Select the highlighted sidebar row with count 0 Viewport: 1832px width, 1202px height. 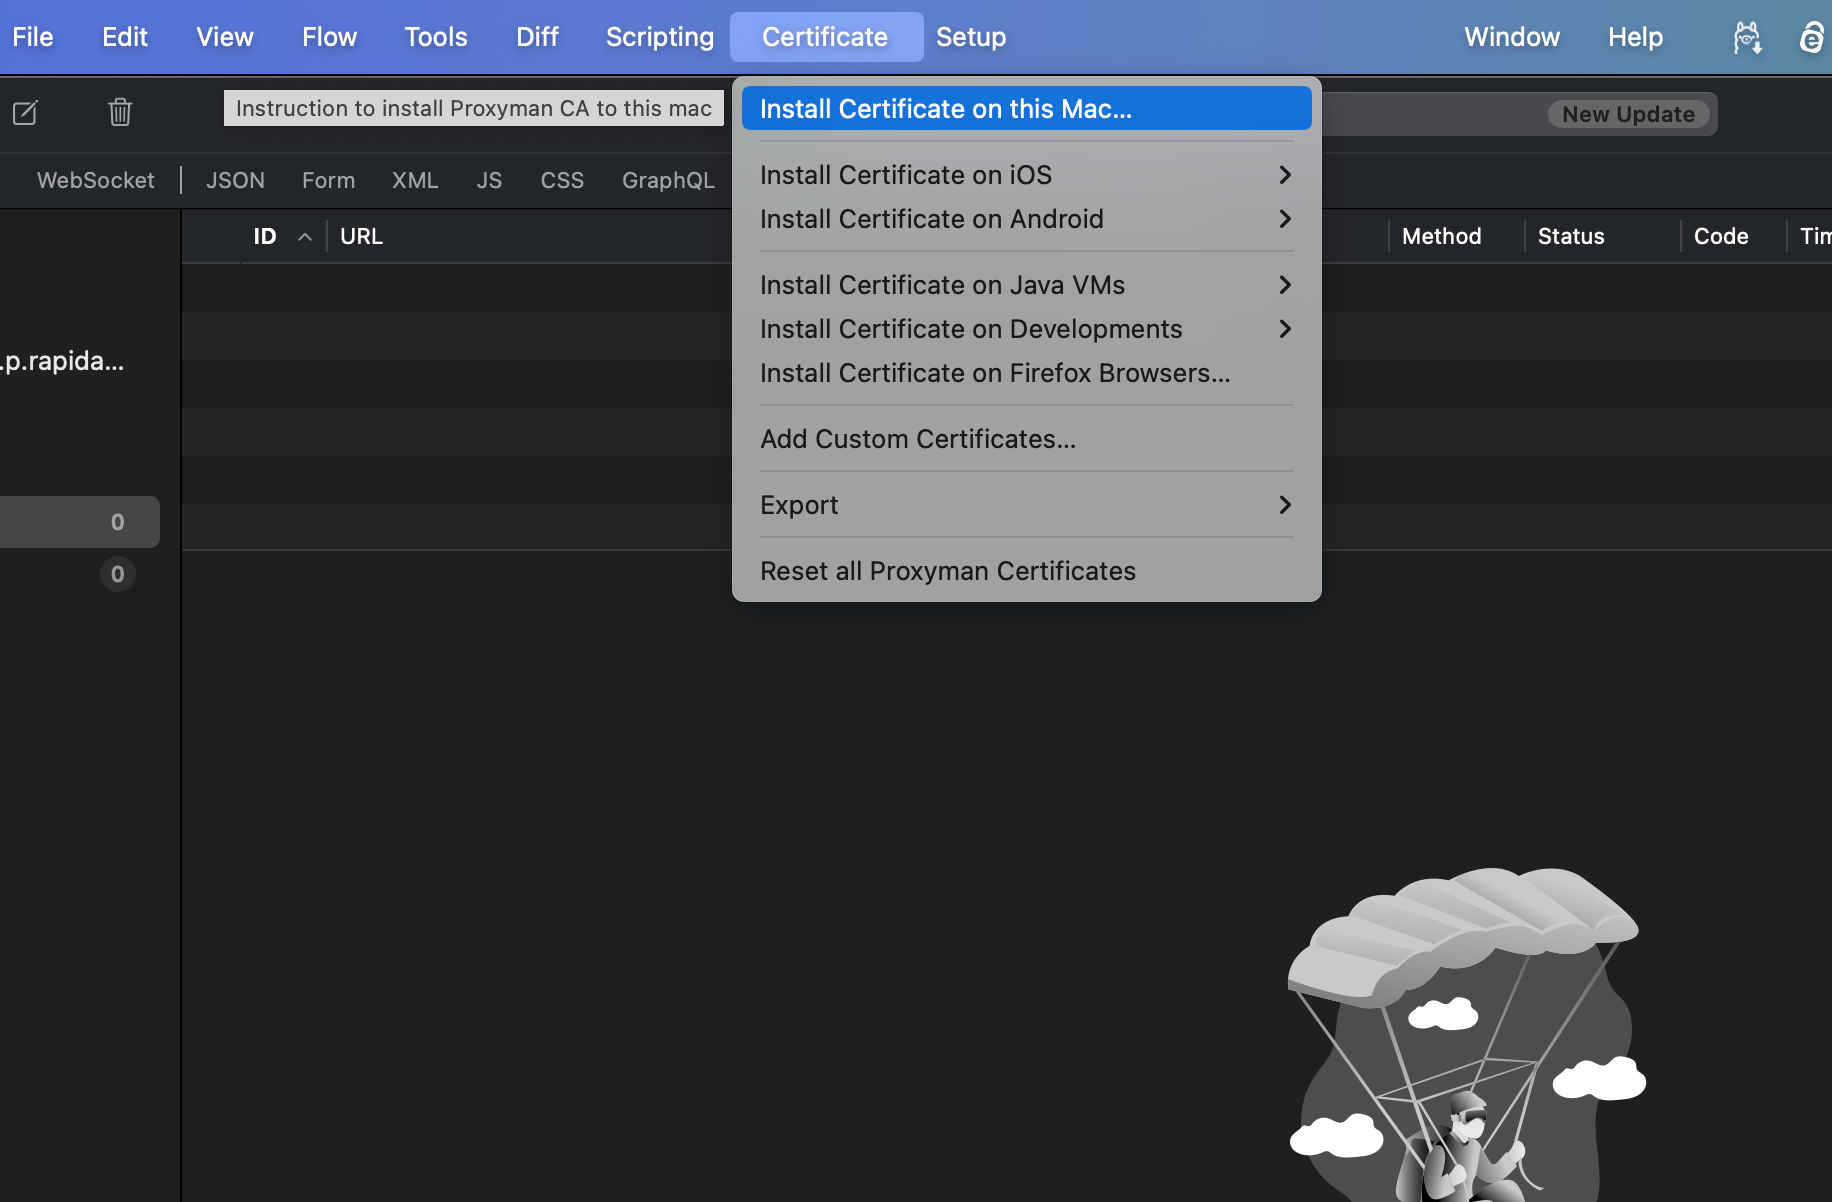[80, 522]
